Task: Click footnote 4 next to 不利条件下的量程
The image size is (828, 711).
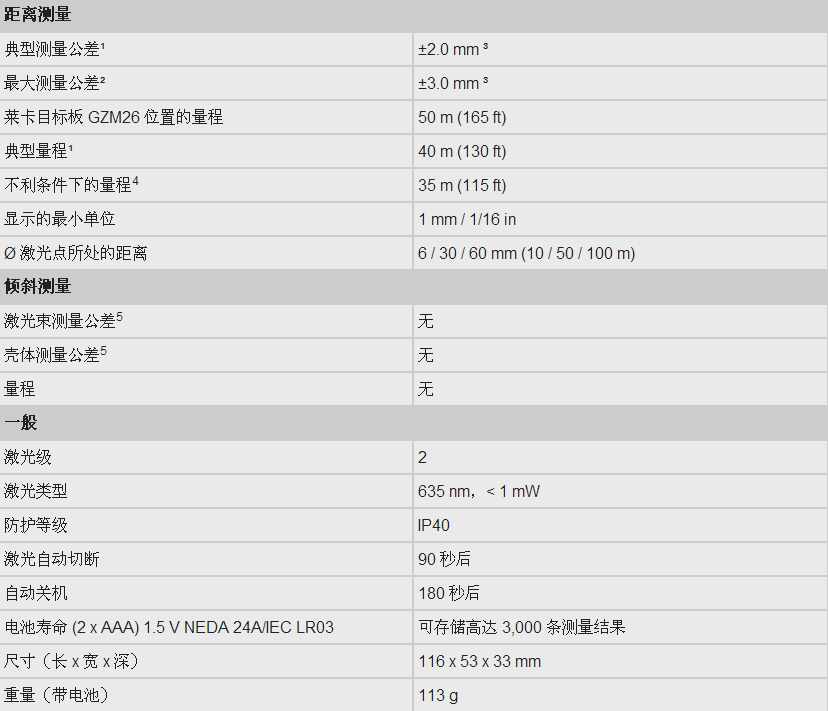Action: [136, 181]
